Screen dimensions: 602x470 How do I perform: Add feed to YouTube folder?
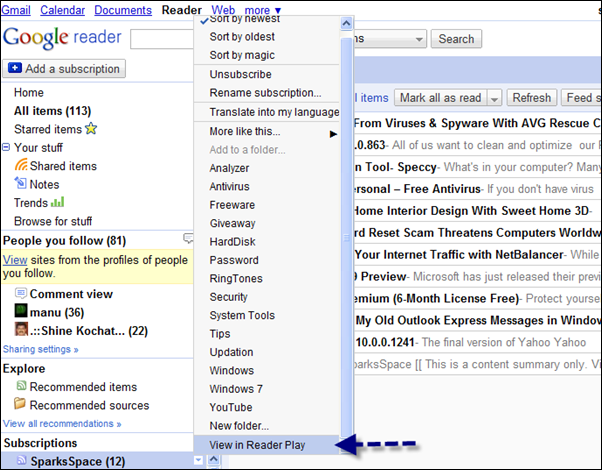[231, 408]
